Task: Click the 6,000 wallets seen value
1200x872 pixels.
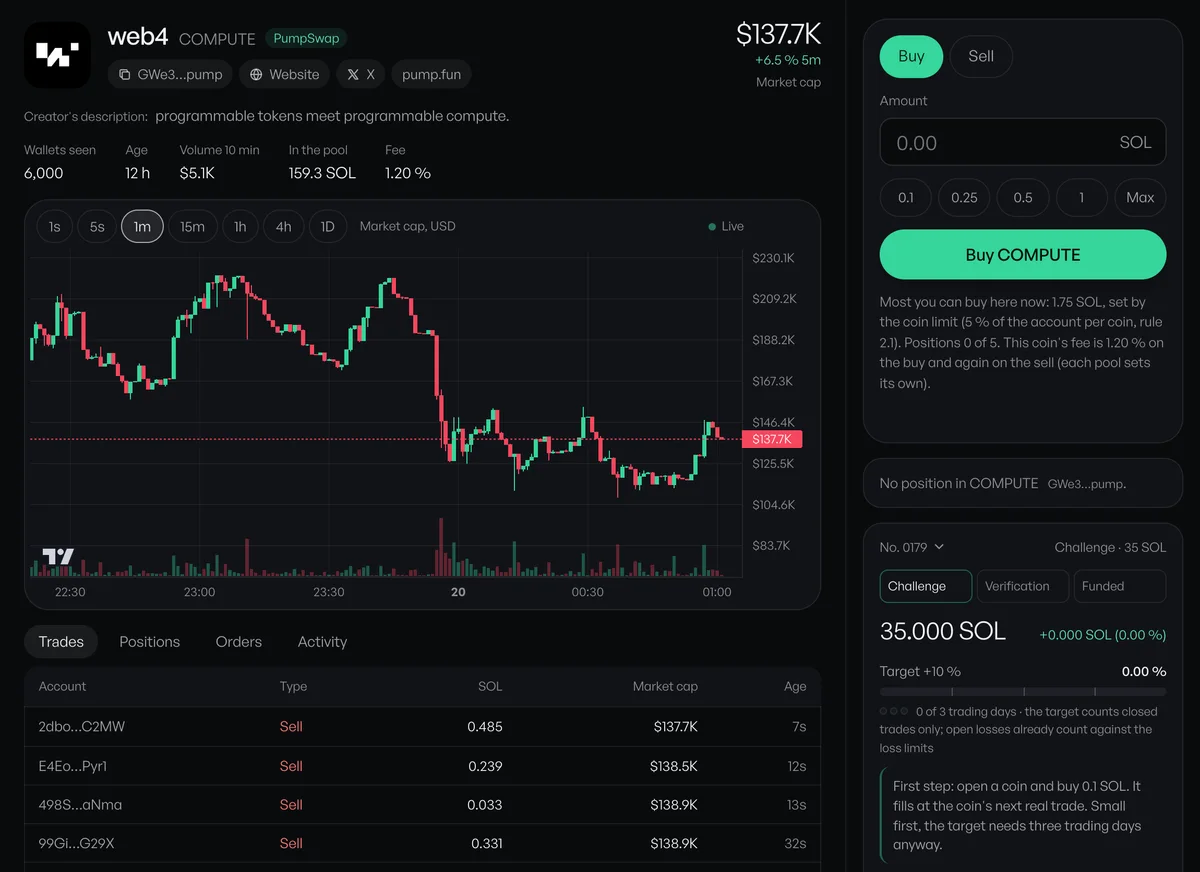Action: click(44, 173)
